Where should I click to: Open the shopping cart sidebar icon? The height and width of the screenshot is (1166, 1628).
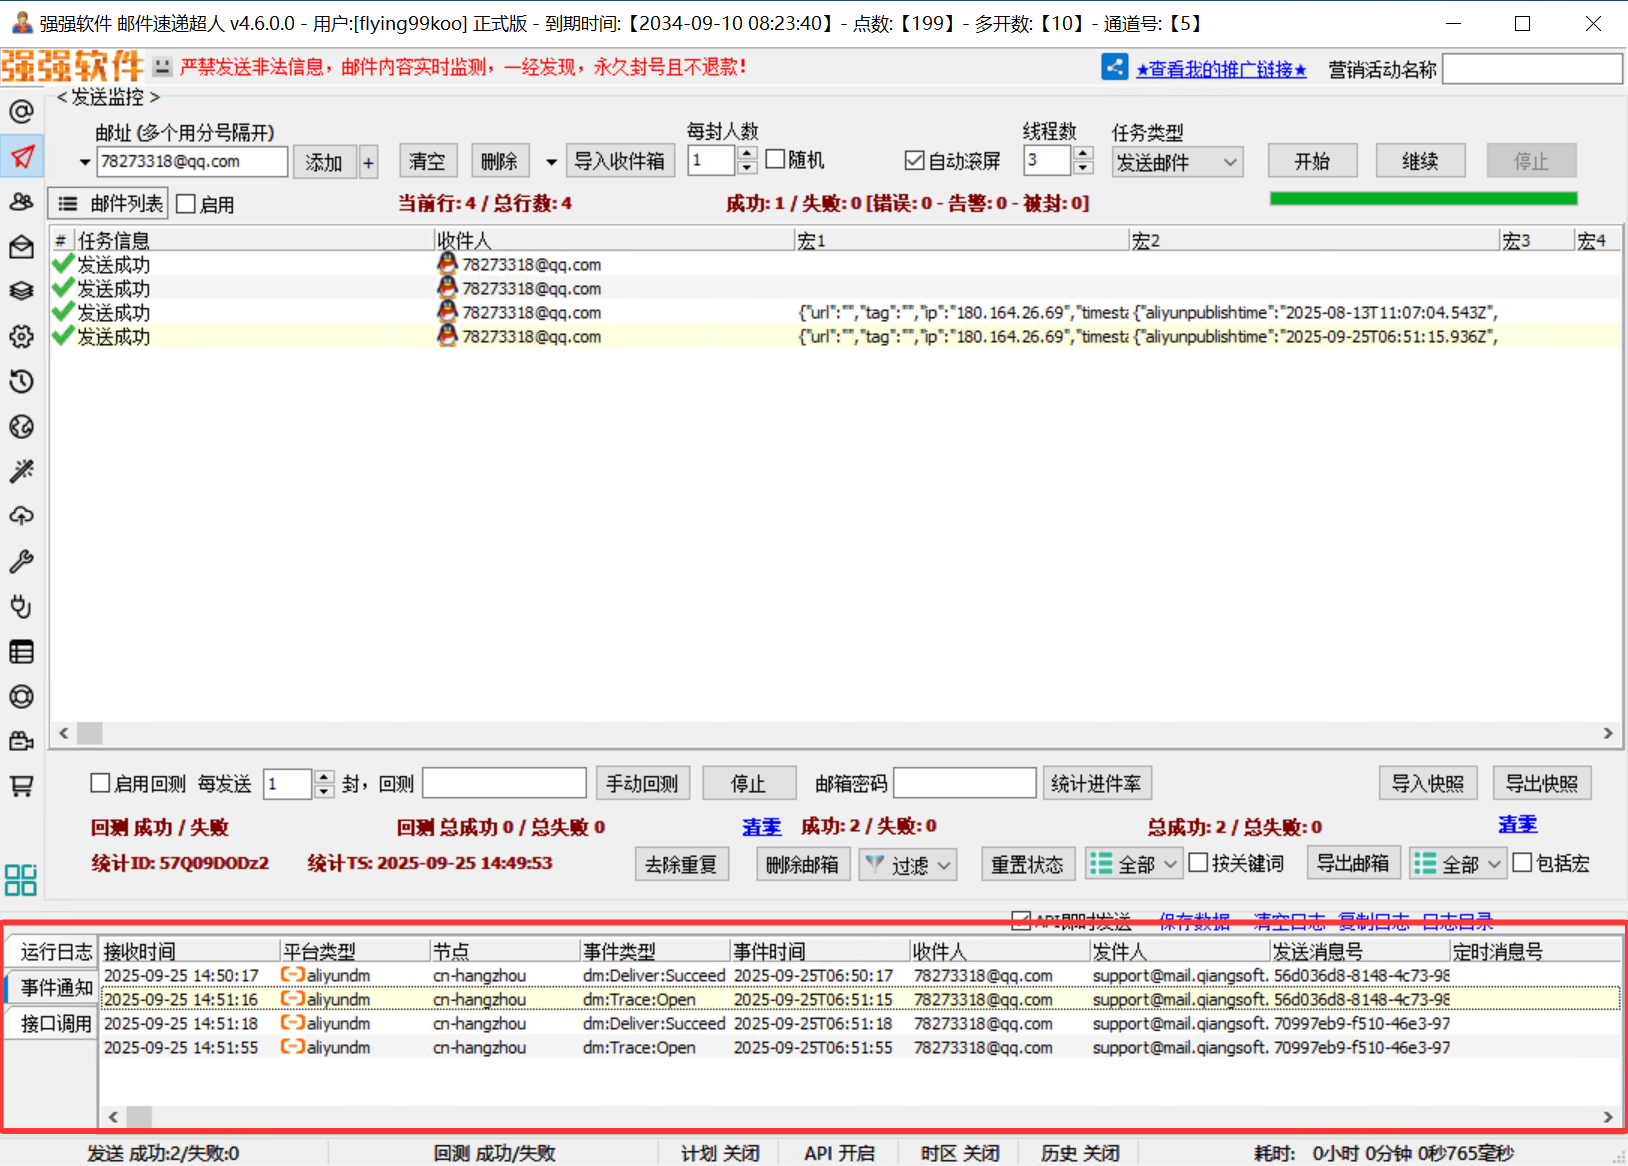(x=21, y=786)
